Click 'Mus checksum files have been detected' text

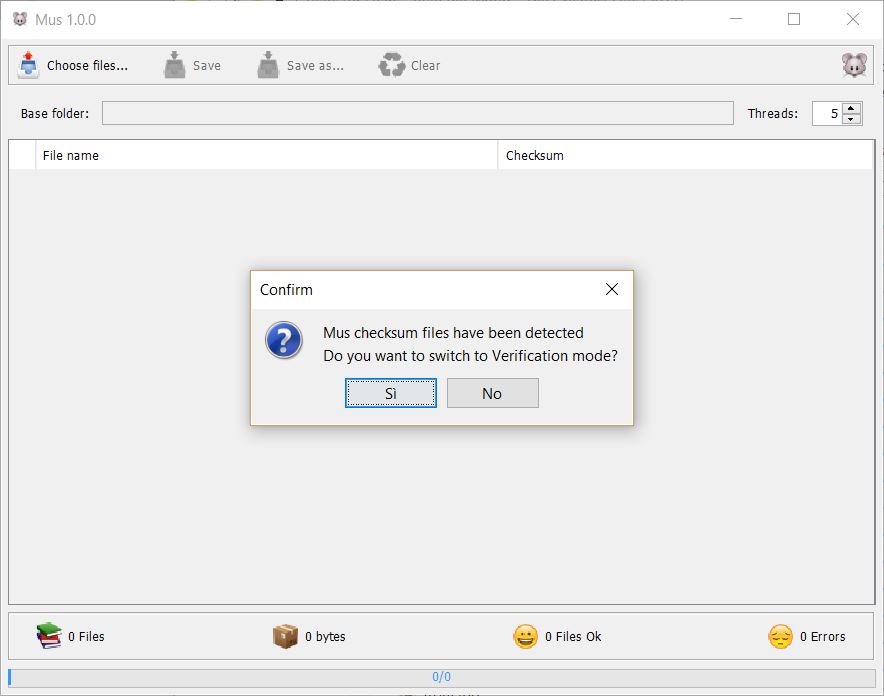tap(453, 333)
